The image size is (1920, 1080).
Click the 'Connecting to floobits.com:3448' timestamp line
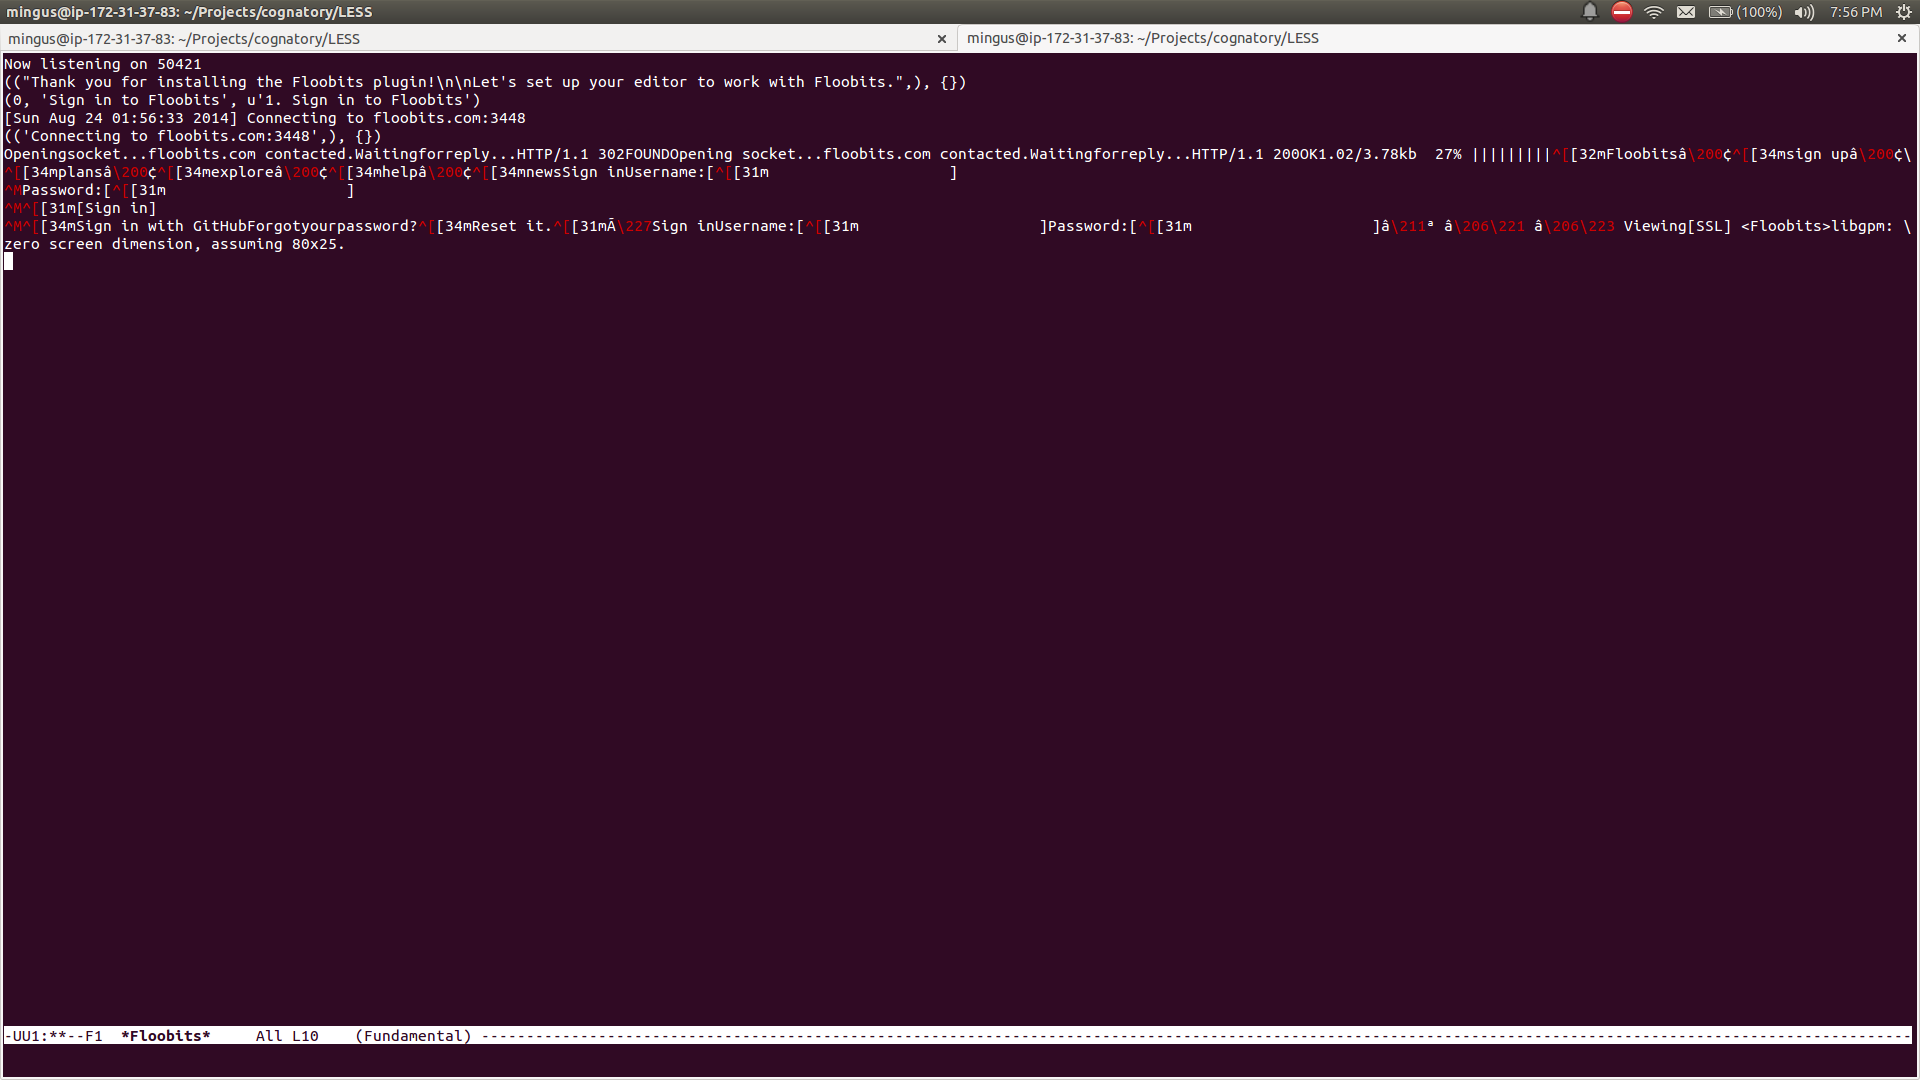[x=265, y=118]
